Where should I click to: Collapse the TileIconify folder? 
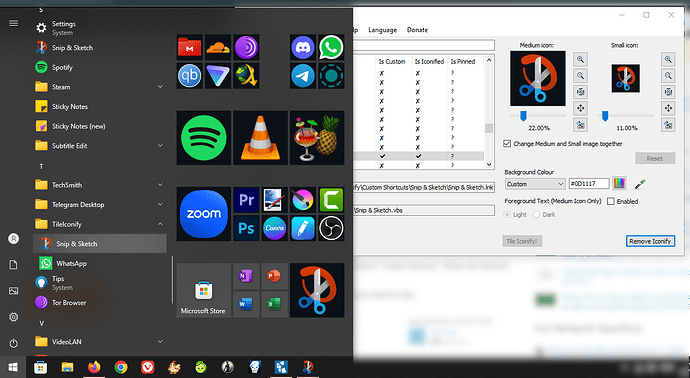pyautogui.click(x=160, y=224)
